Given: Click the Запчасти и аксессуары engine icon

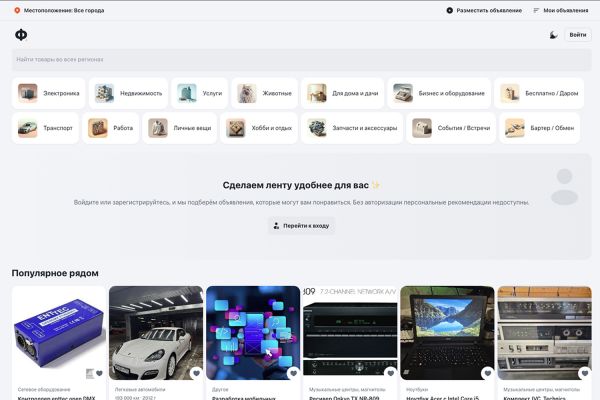Looking at the screenshot, I should [317, 128].
